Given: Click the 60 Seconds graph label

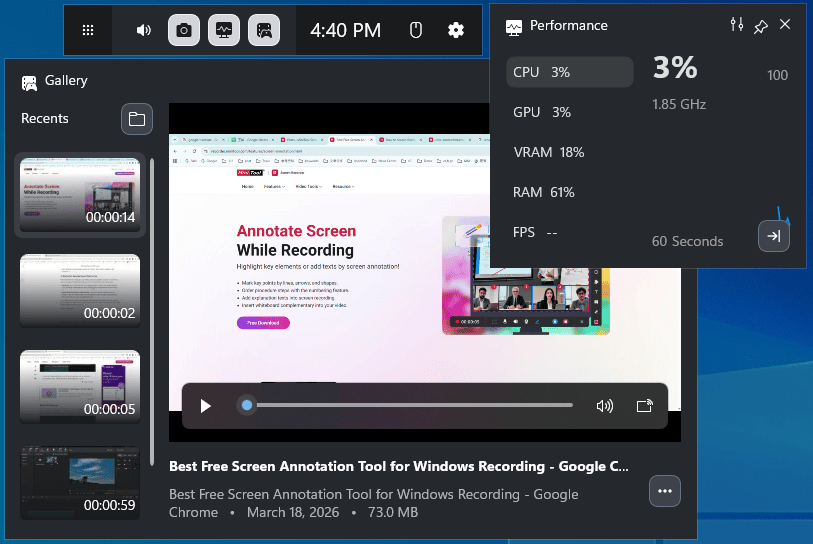Looking at the screenshot, I should [x=687, y=241].
